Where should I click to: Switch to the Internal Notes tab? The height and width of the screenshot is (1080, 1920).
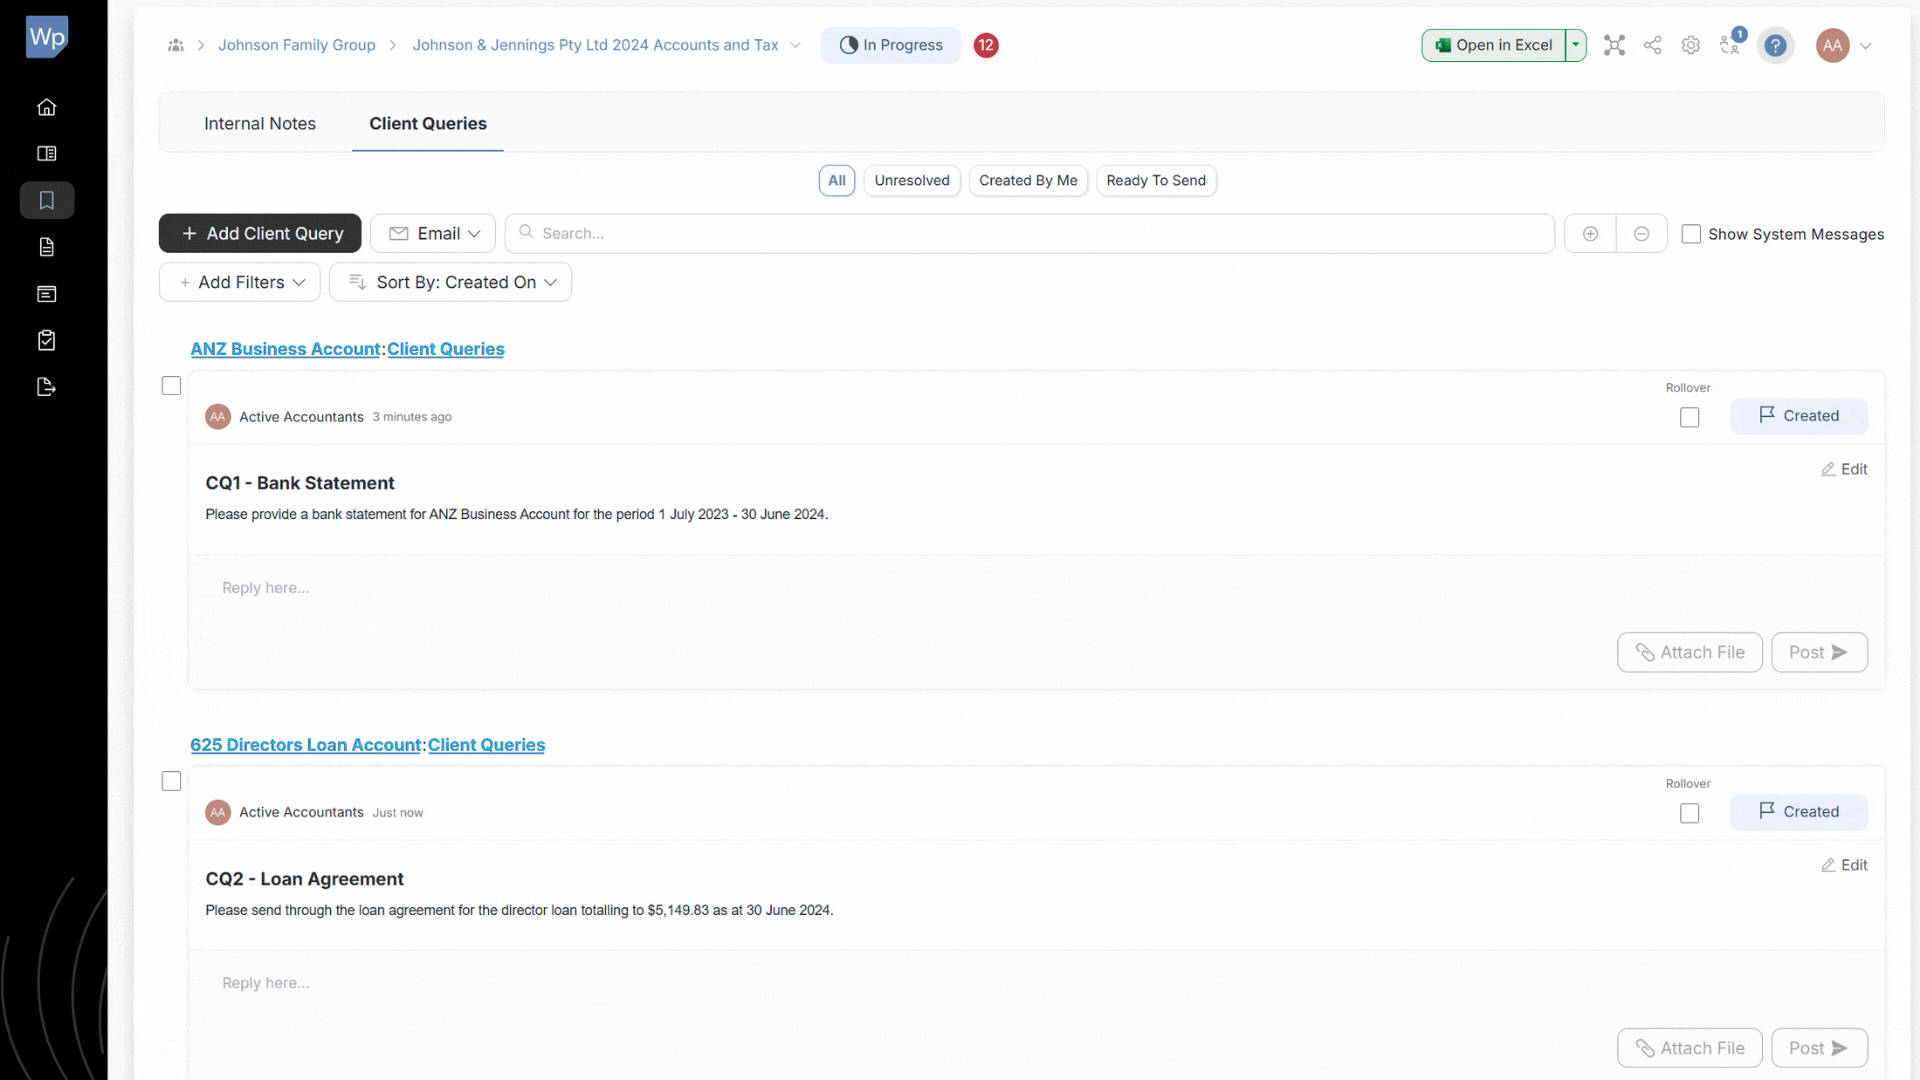[259, 123]
